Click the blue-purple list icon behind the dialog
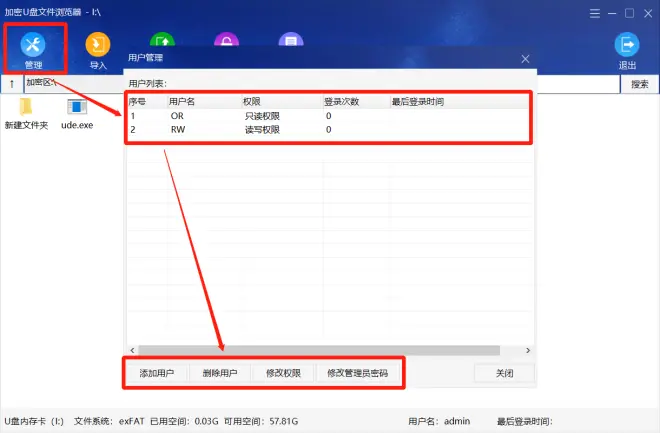Screen dimensions: 660x433 coord(291,40)
